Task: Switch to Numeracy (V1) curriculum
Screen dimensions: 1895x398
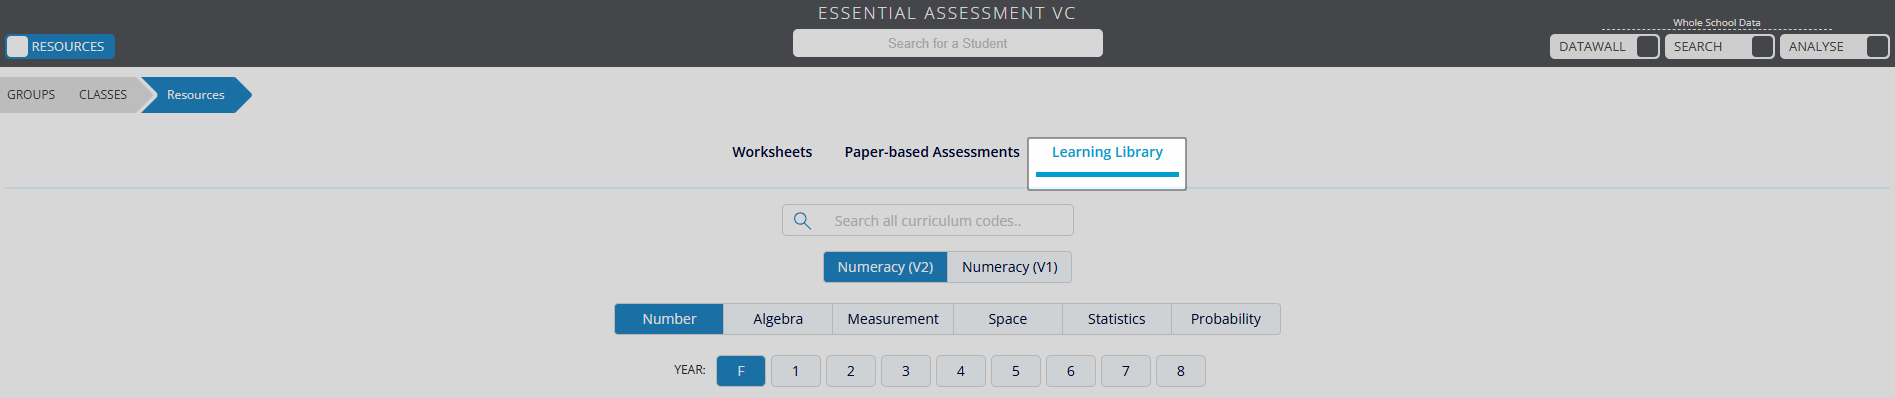Action: pyautogui.click(x=1009, y=267)
